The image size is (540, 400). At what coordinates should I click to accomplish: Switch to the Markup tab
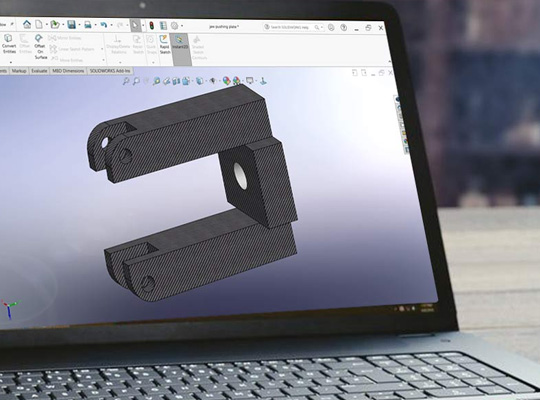click(x=19, y=71)
